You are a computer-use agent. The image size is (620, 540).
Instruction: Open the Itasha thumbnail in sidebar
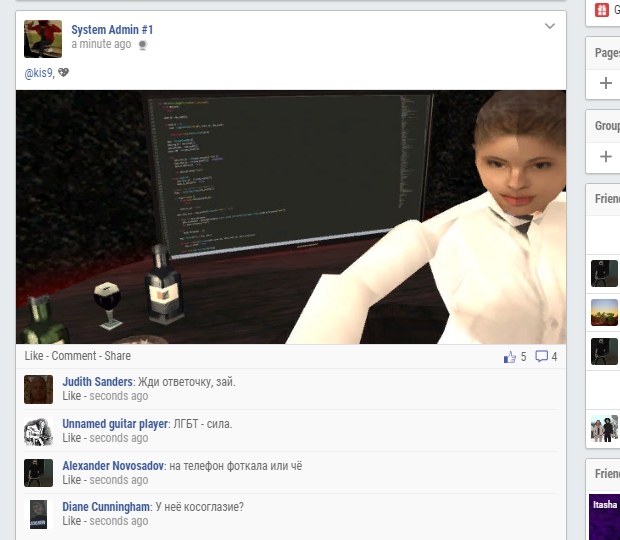point(604,517)
